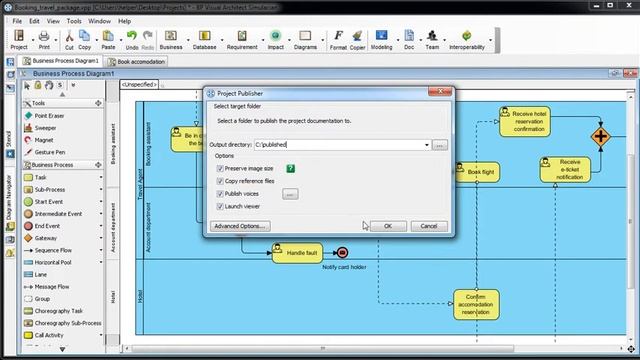Click Cancel in Project Publisher dialog
Viewport: 640px width, 360px height.
tap(429, 226)
